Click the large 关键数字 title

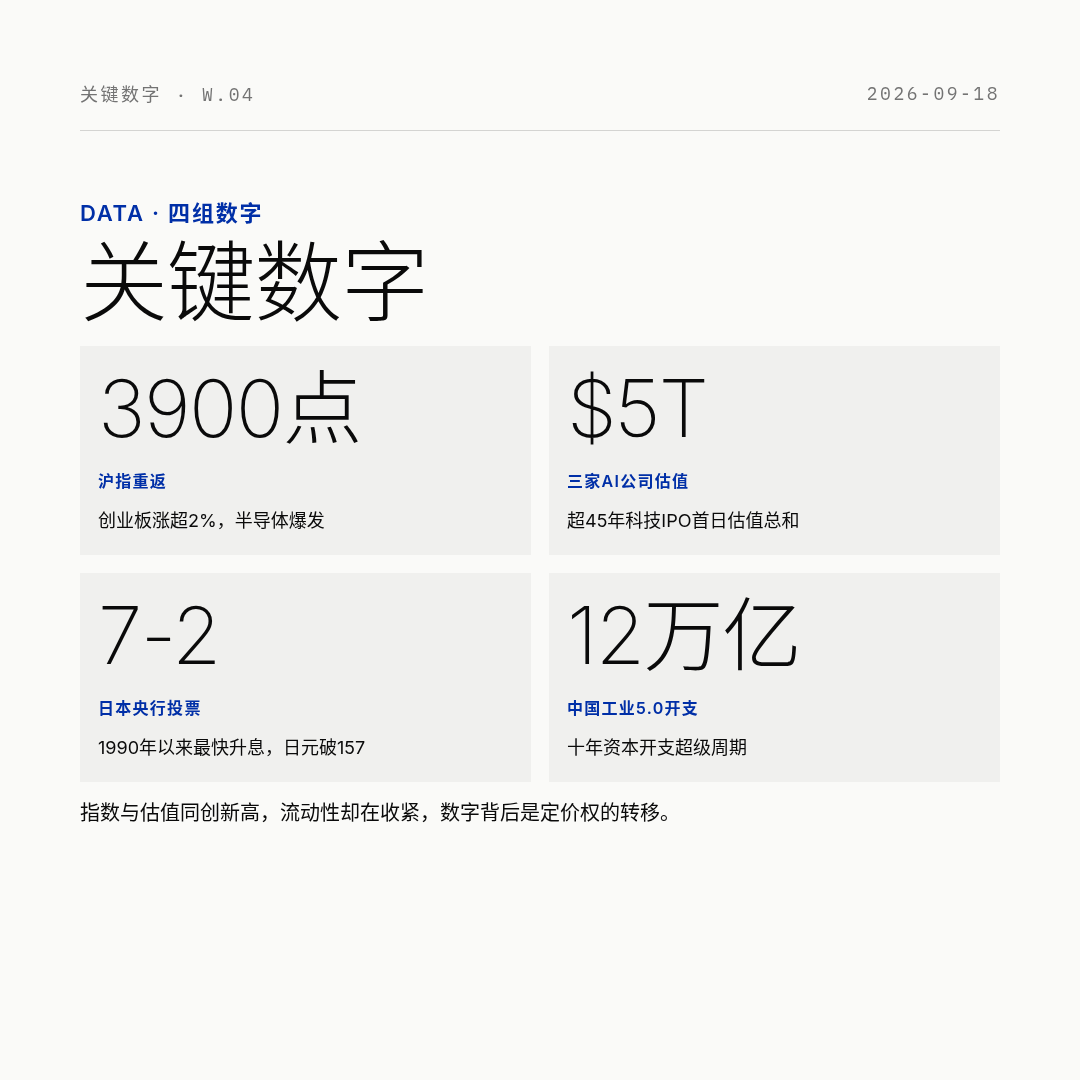(x=253, y=280)
